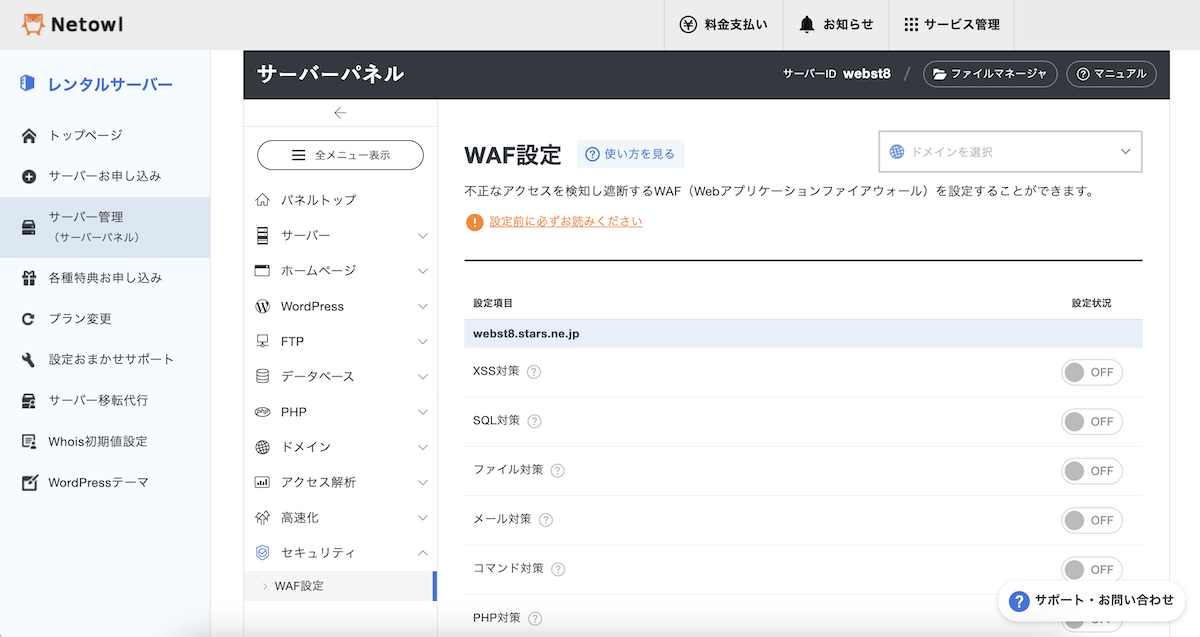Click the webst8.stars.ne.jp domain row

click(803, 334)
